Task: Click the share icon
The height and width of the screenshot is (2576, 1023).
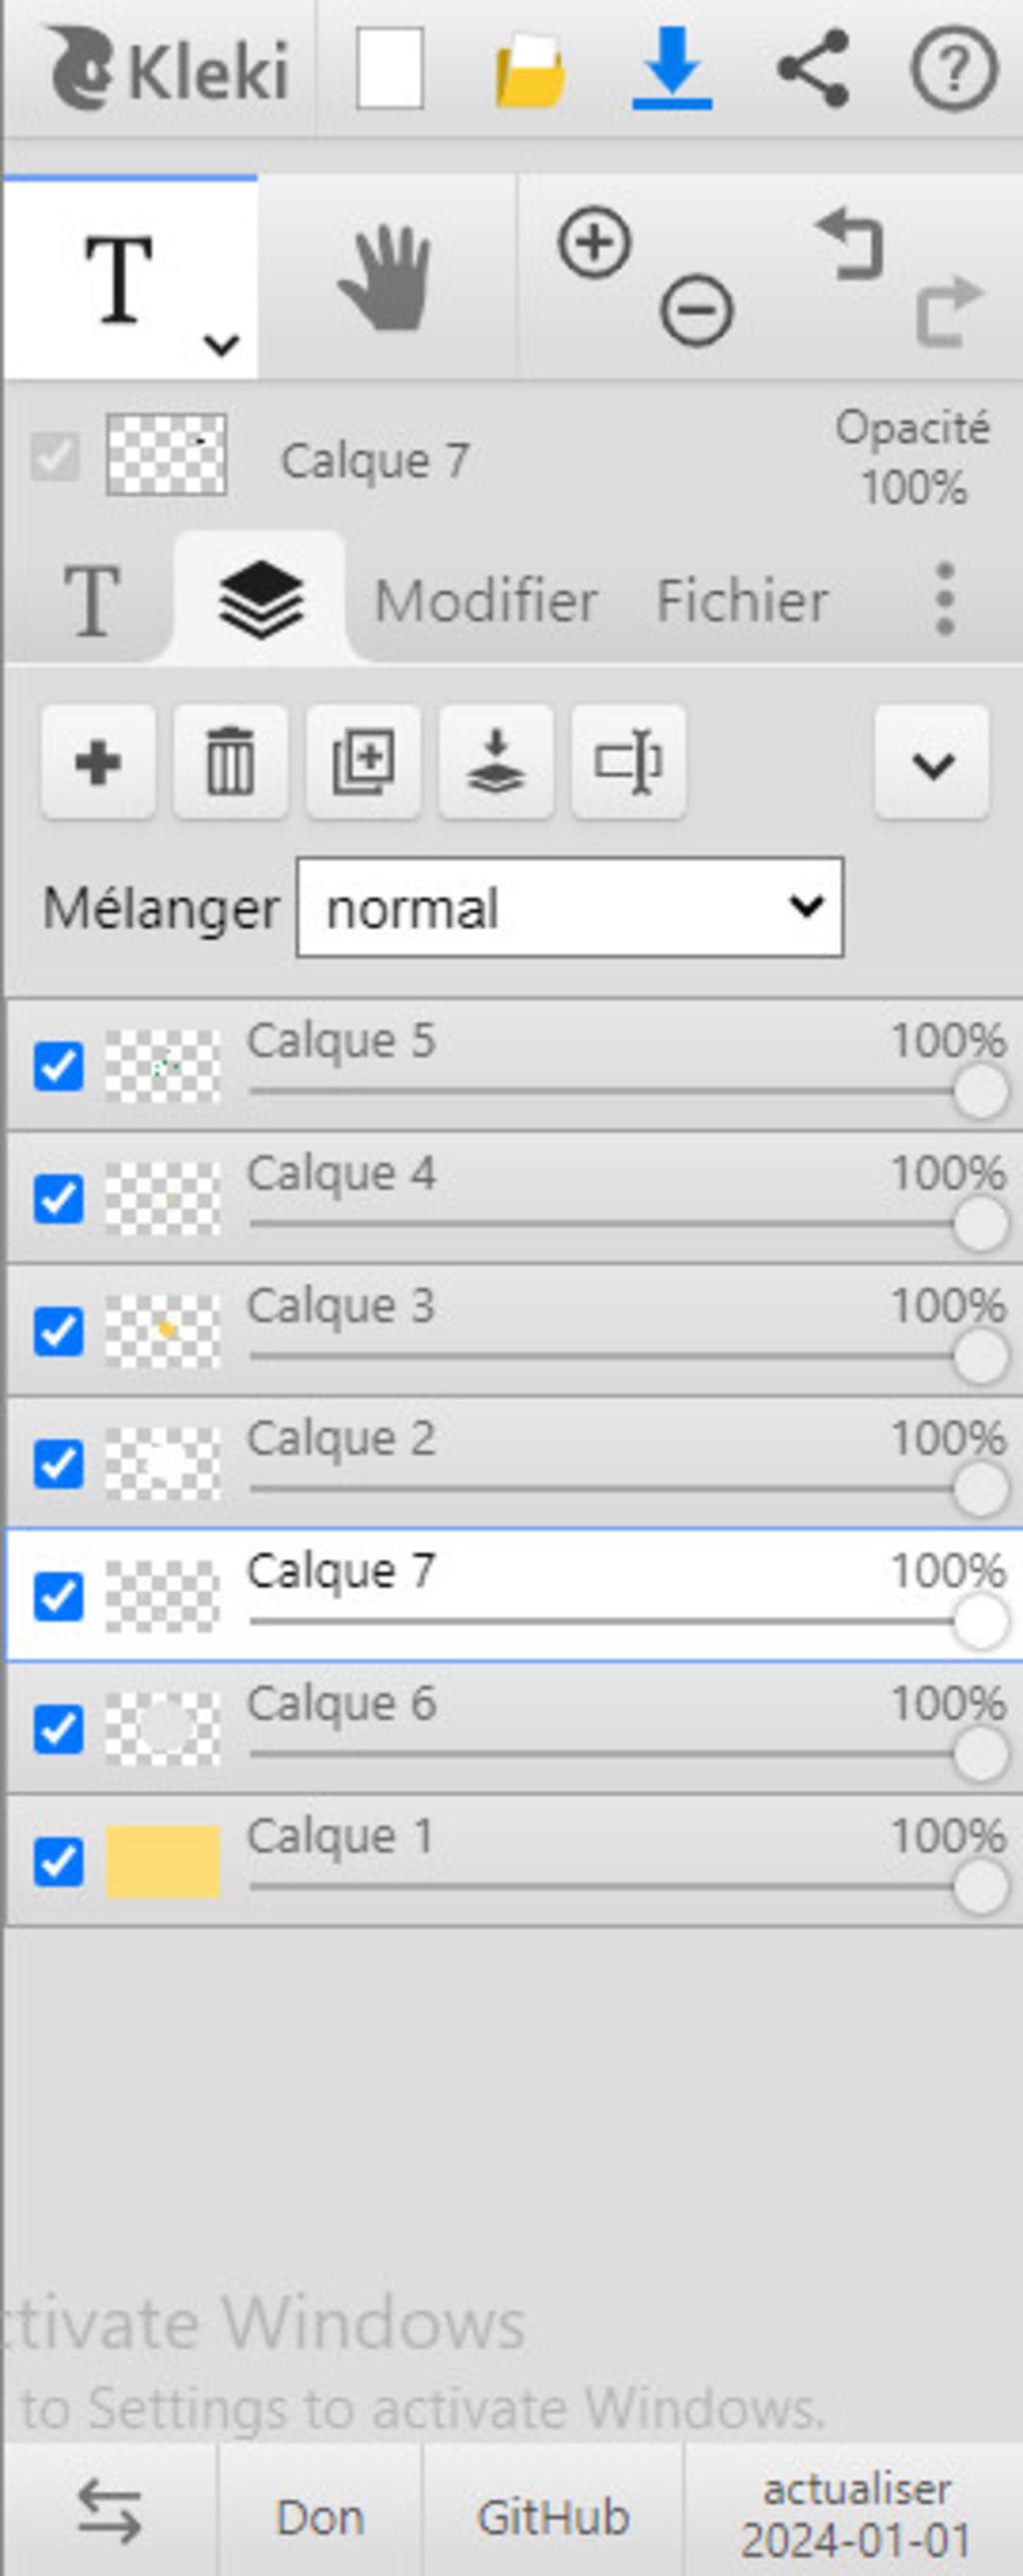Action: click(x=813, y=69)
